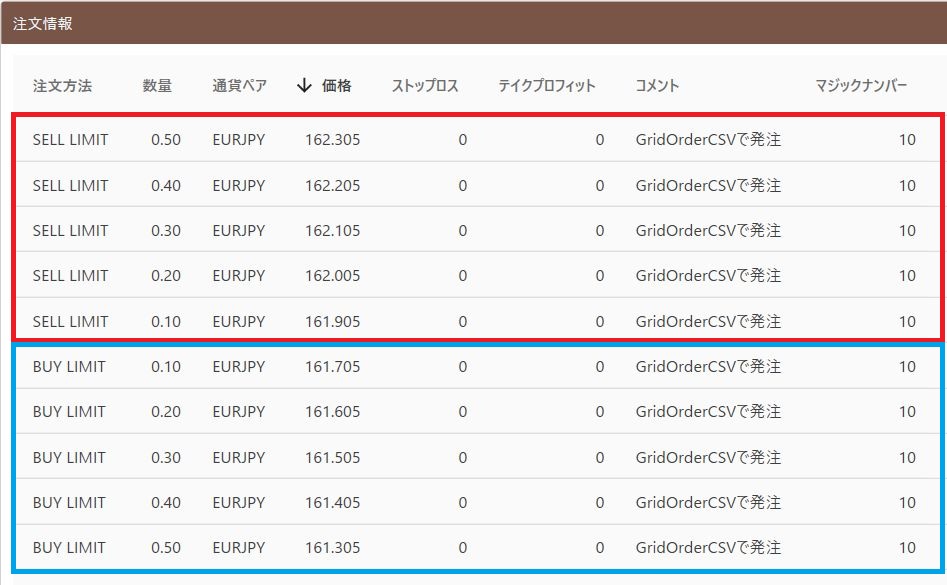Select the SELL LIMIT row priced 161.905
Screen dimensions: 947x585
477,321
